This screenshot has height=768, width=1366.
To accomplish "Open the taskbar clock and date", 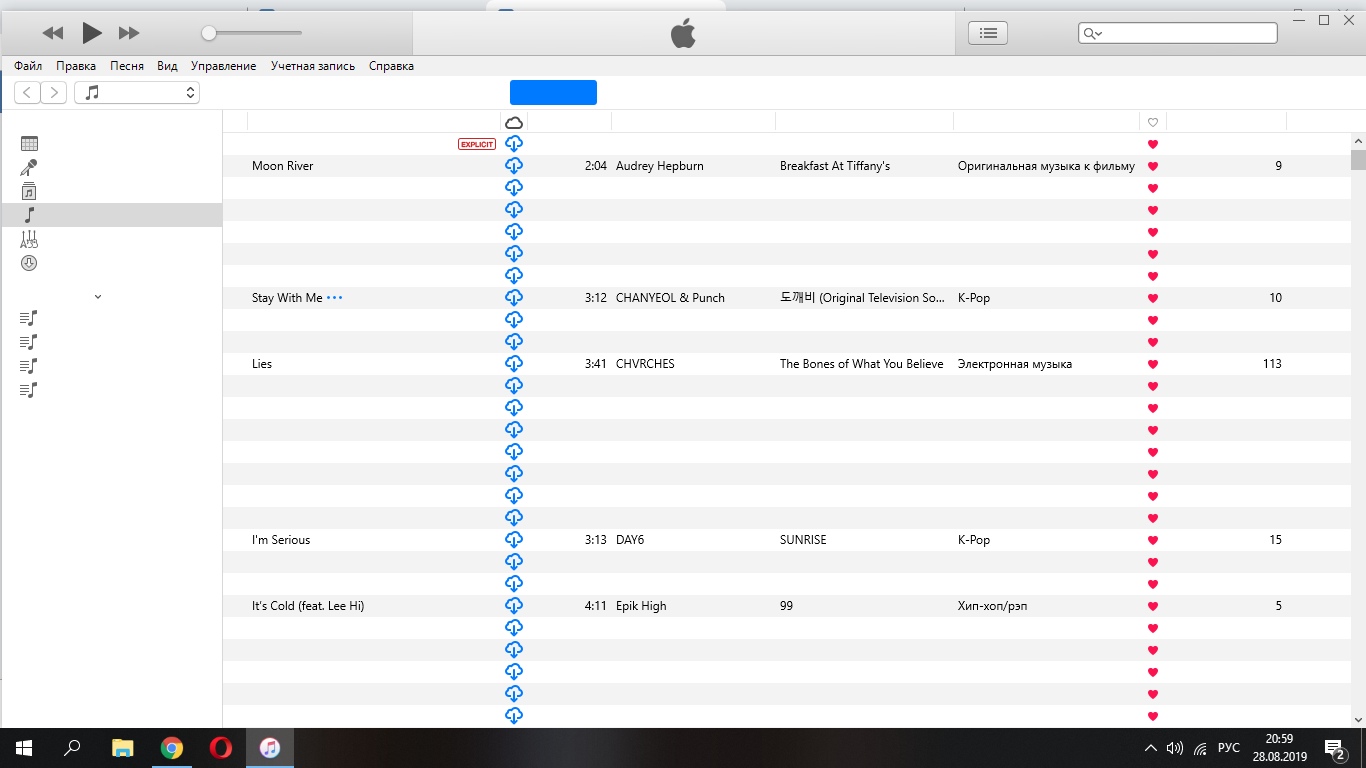I will pyautogui.click(x=1279, y=748).
